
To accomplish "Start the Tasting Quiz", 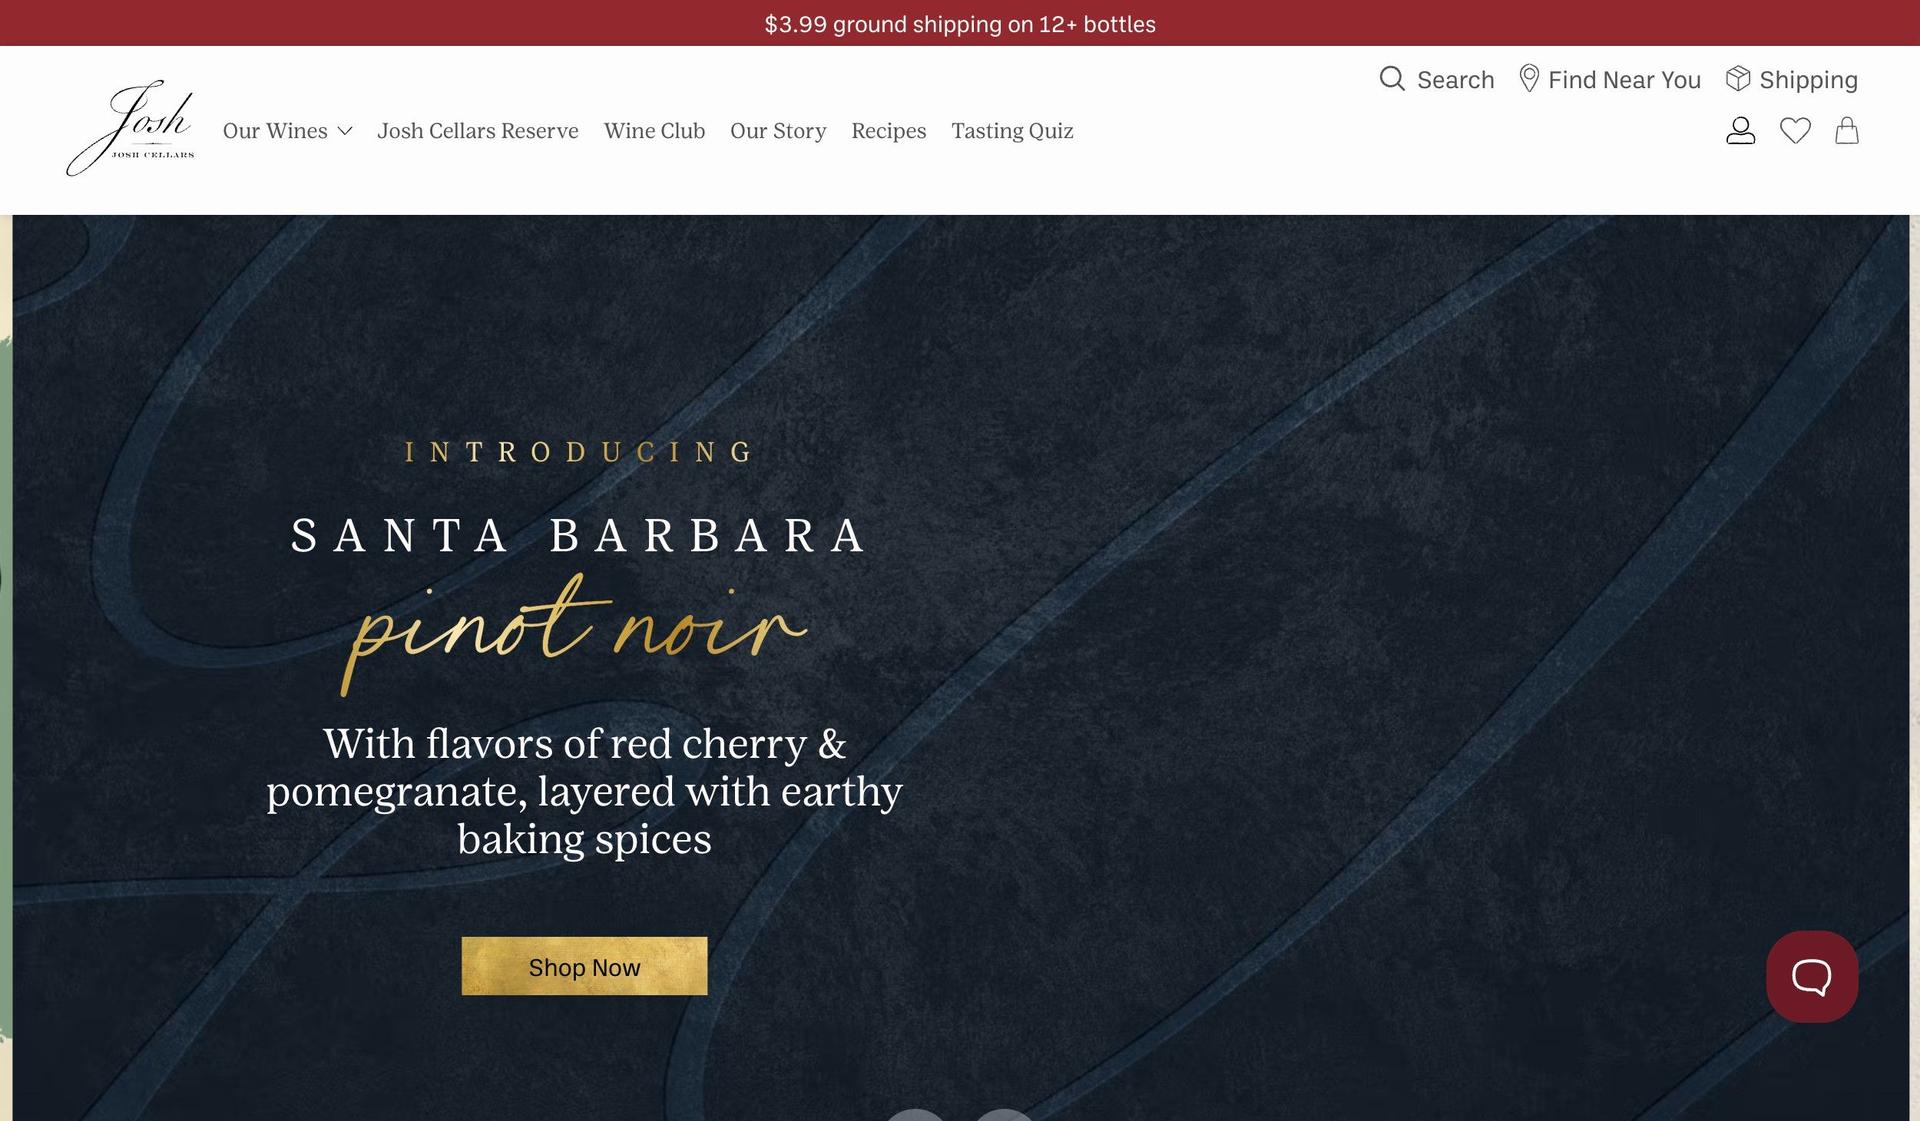I will click(1012, 131).
